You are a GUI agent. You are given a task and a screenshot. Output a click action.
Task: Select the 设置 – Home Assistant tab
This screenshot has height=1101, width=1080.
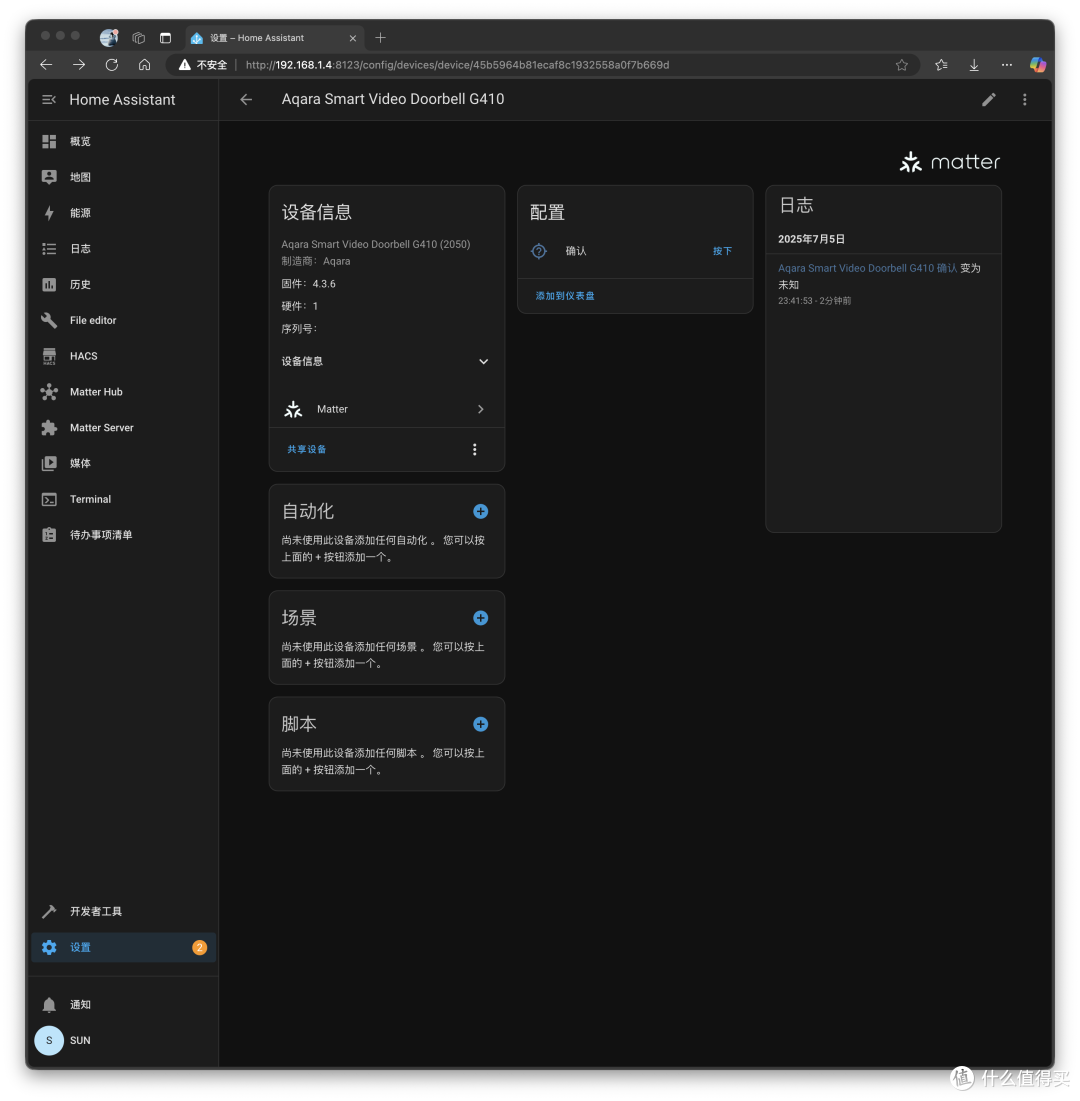pyautogui.click(x=275, y=38)
